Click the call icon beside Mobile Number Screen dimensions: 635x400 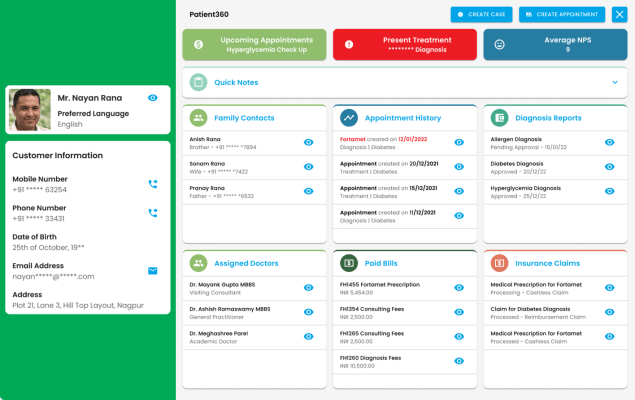(153, 184)
